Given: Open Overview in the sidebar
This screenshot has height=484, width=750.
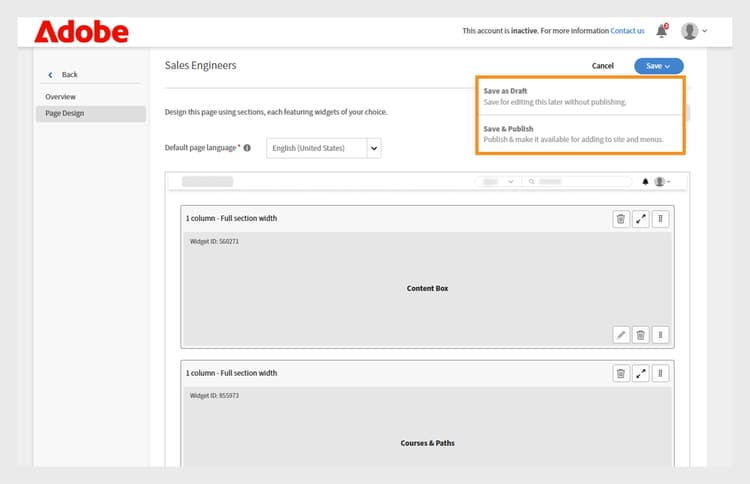Looking at the screenshot, I should 61,97.
